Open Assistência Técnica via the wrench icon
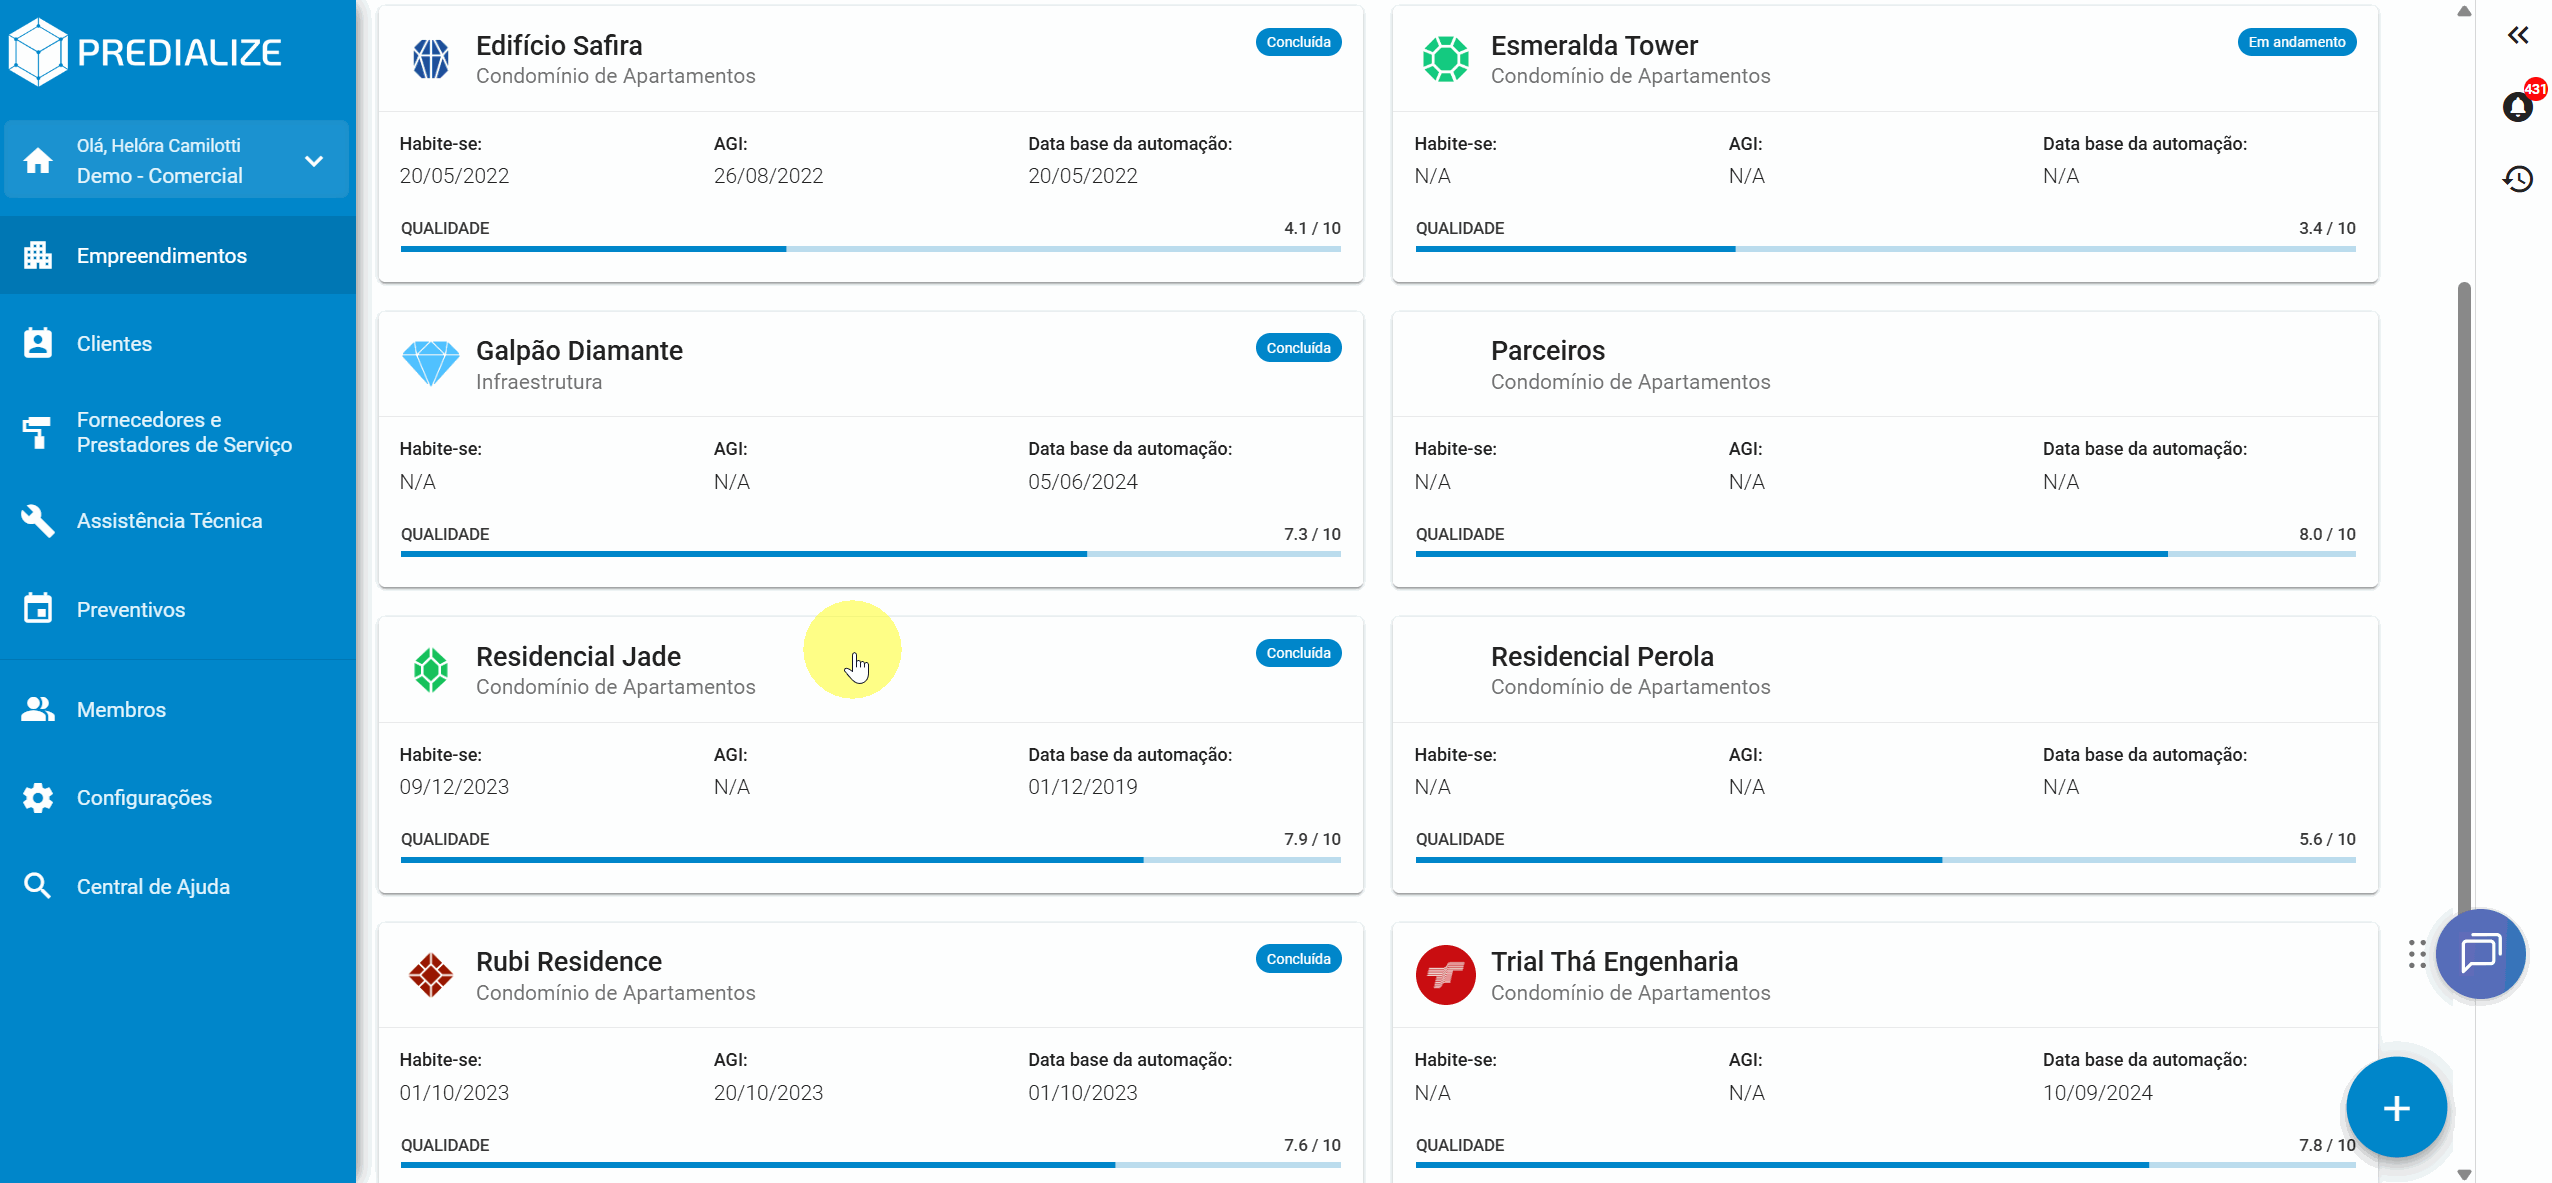The width and height of the screenshot is (2552, 1183). point(37,520)
